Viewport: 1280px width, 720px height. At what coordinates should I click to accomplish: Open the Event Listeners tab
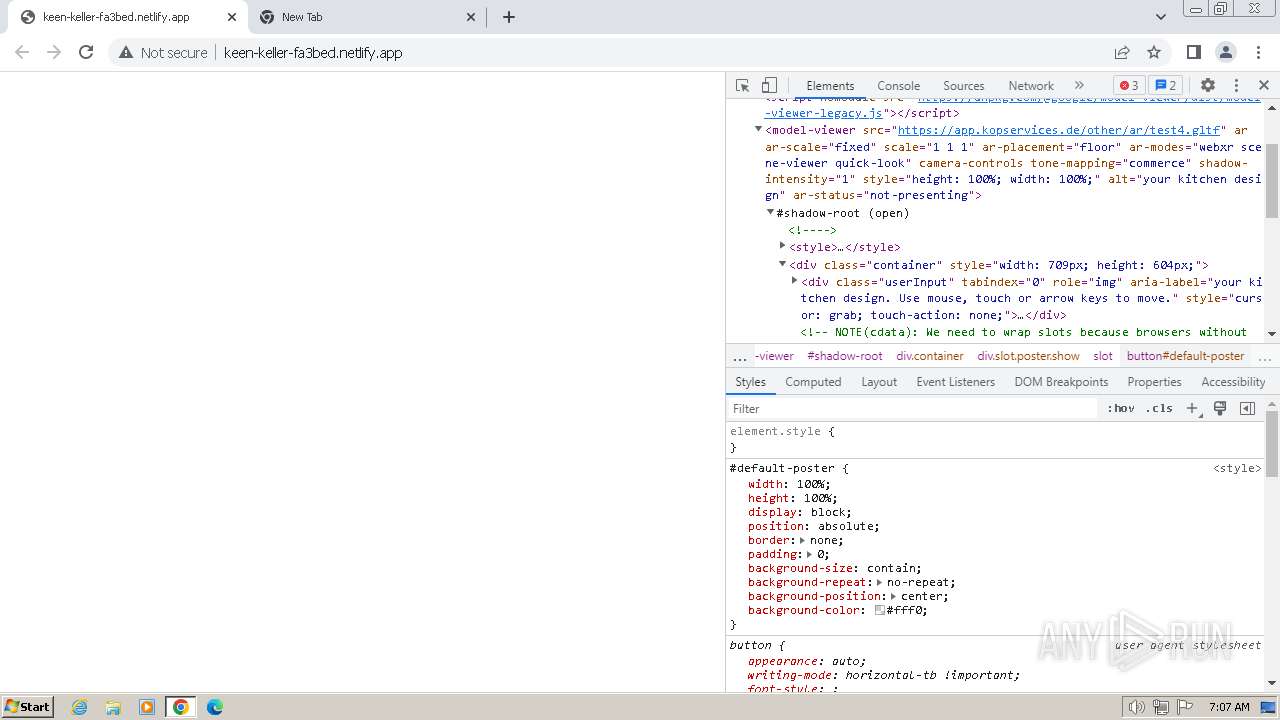pyautogui.click(x=955, y=382)
